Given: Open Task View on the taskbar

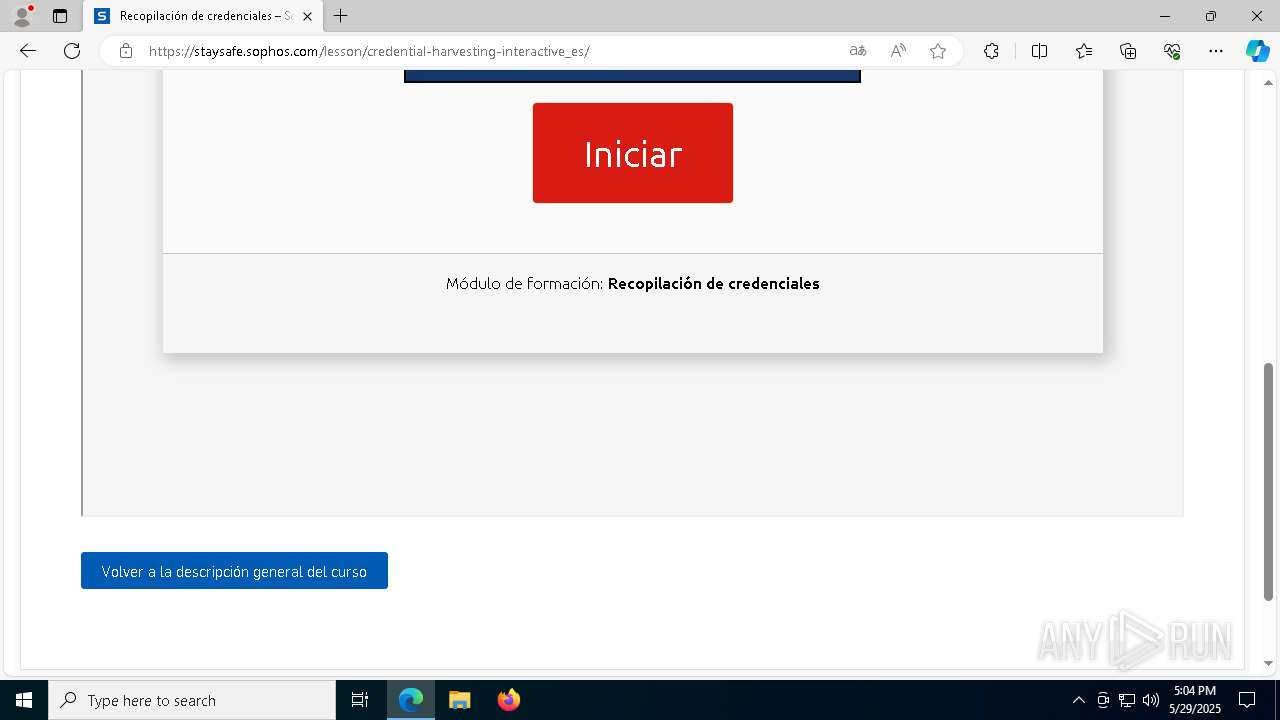Looking at the screenshot, I should click(360, 700).
